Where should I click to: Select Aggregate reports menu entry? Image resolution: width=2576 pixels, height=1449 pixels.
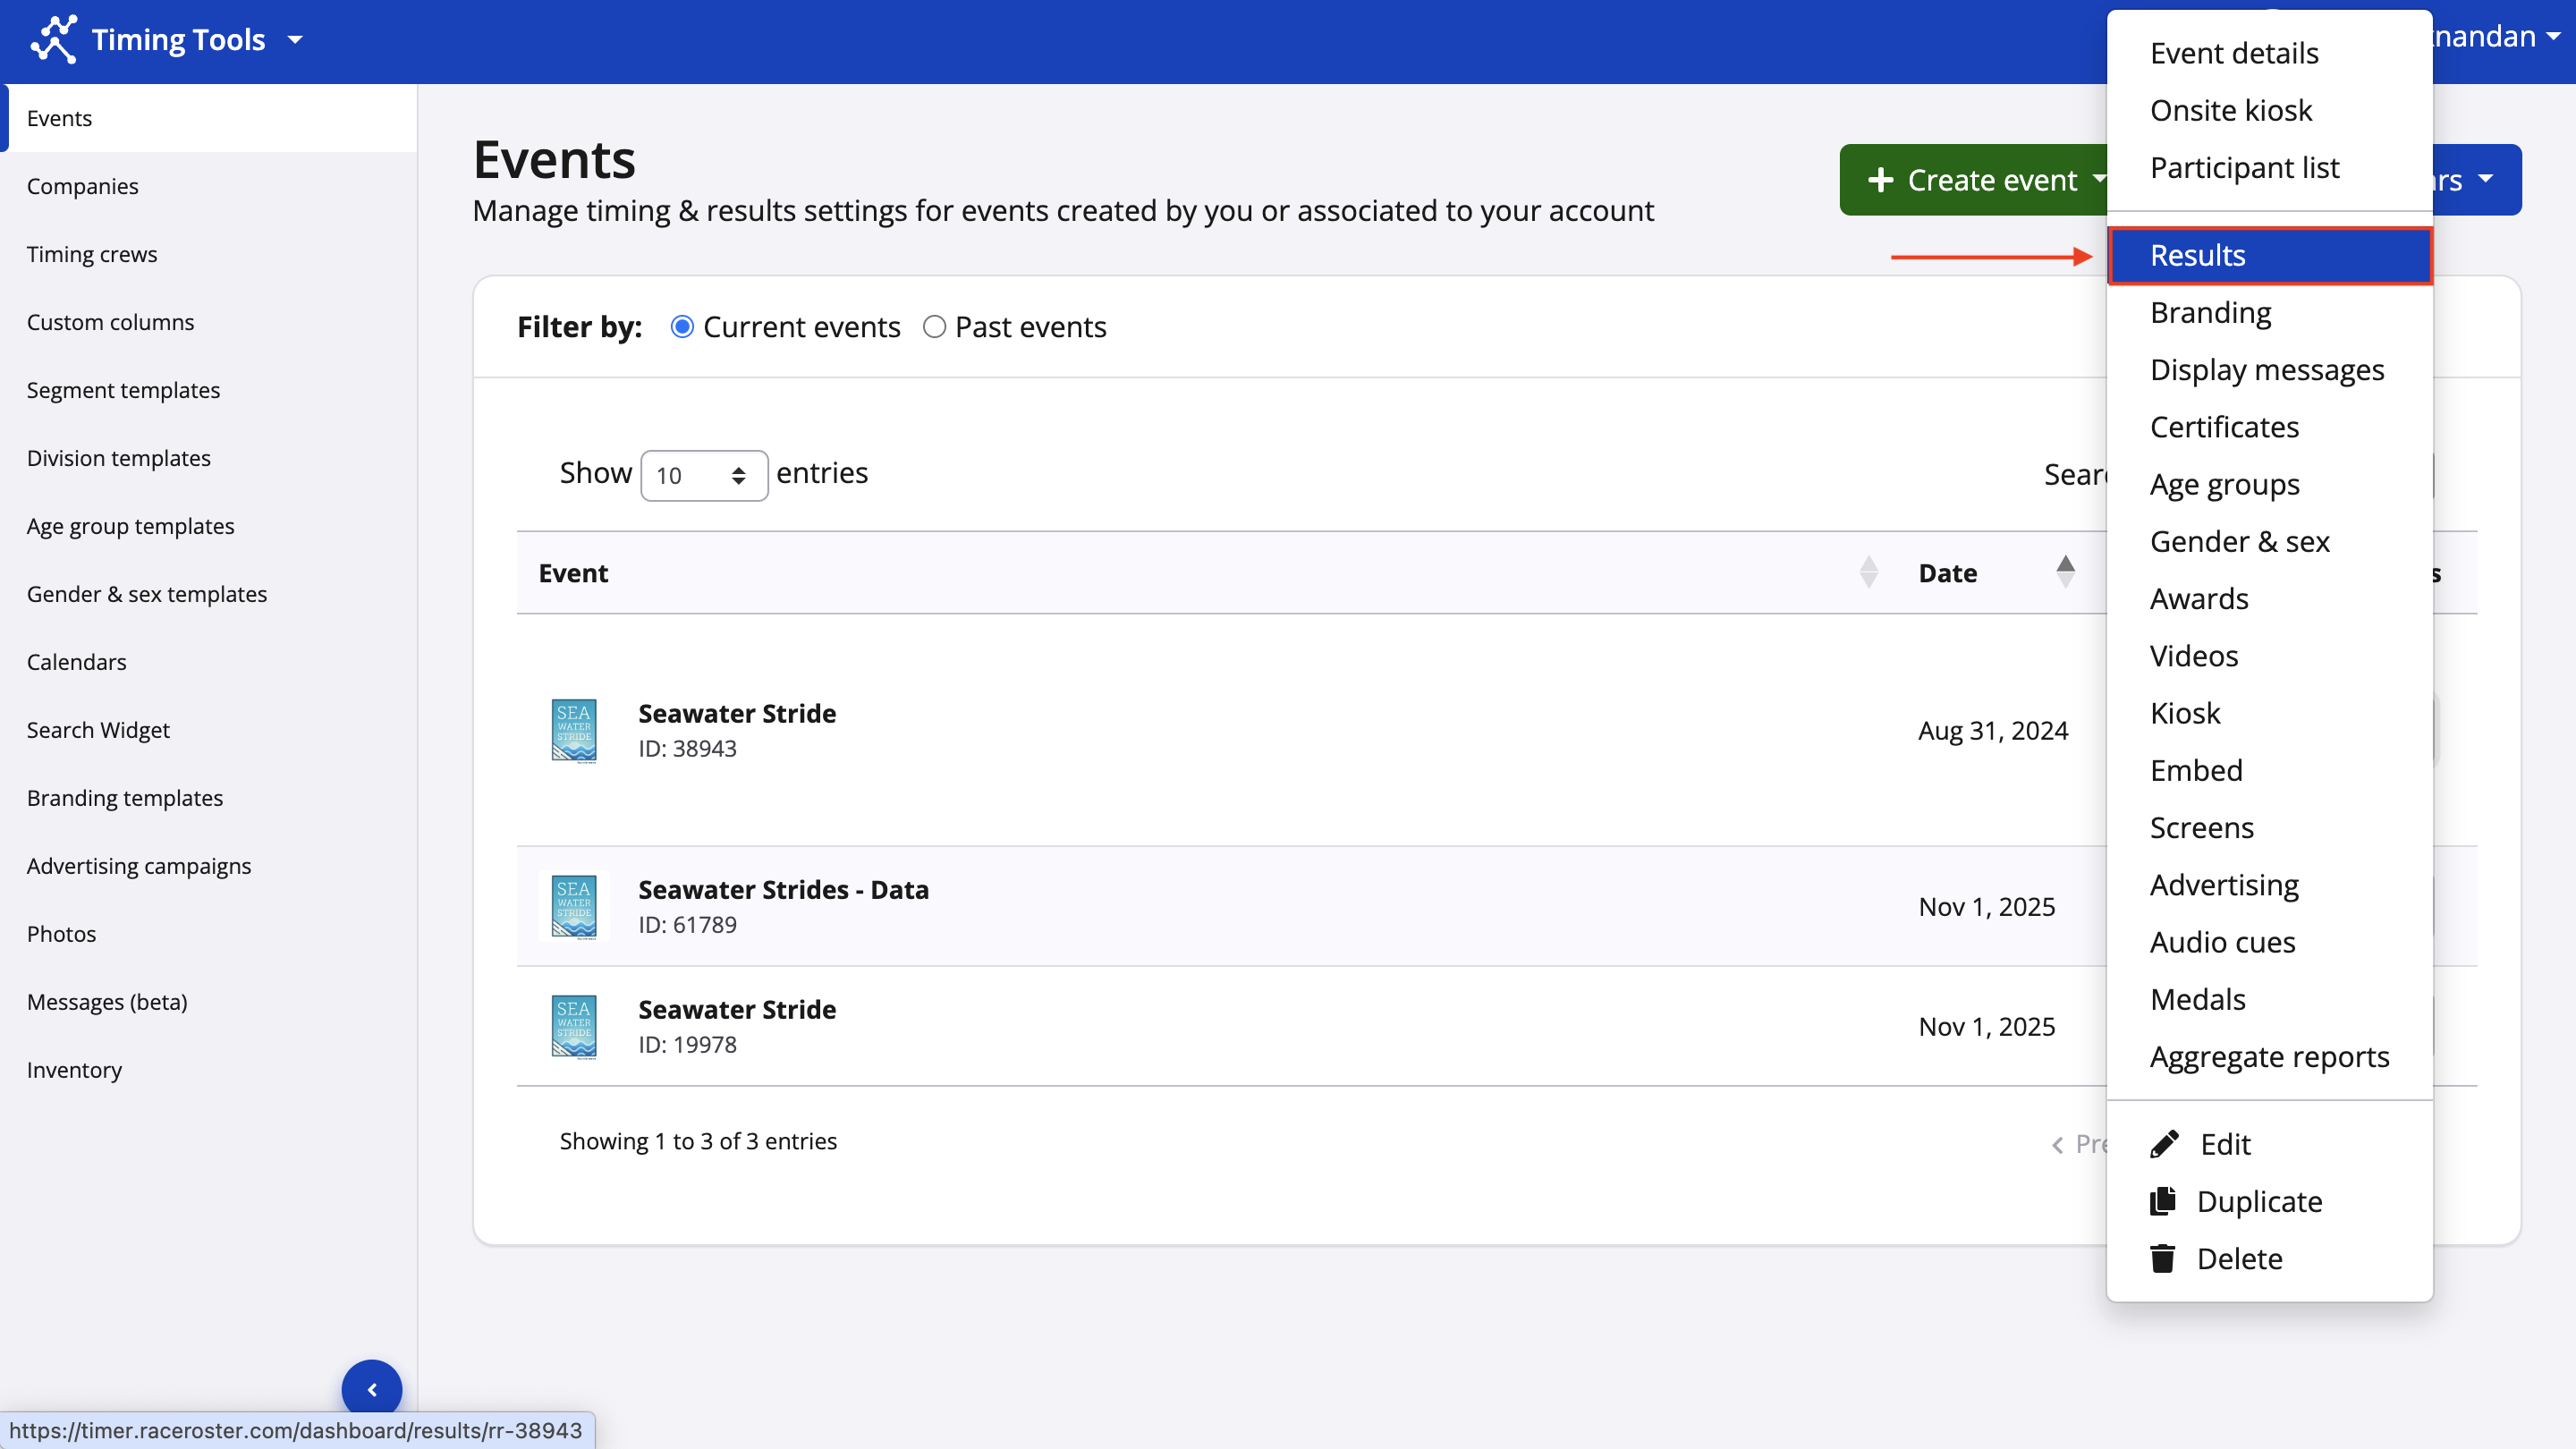coord(2269,1056)
